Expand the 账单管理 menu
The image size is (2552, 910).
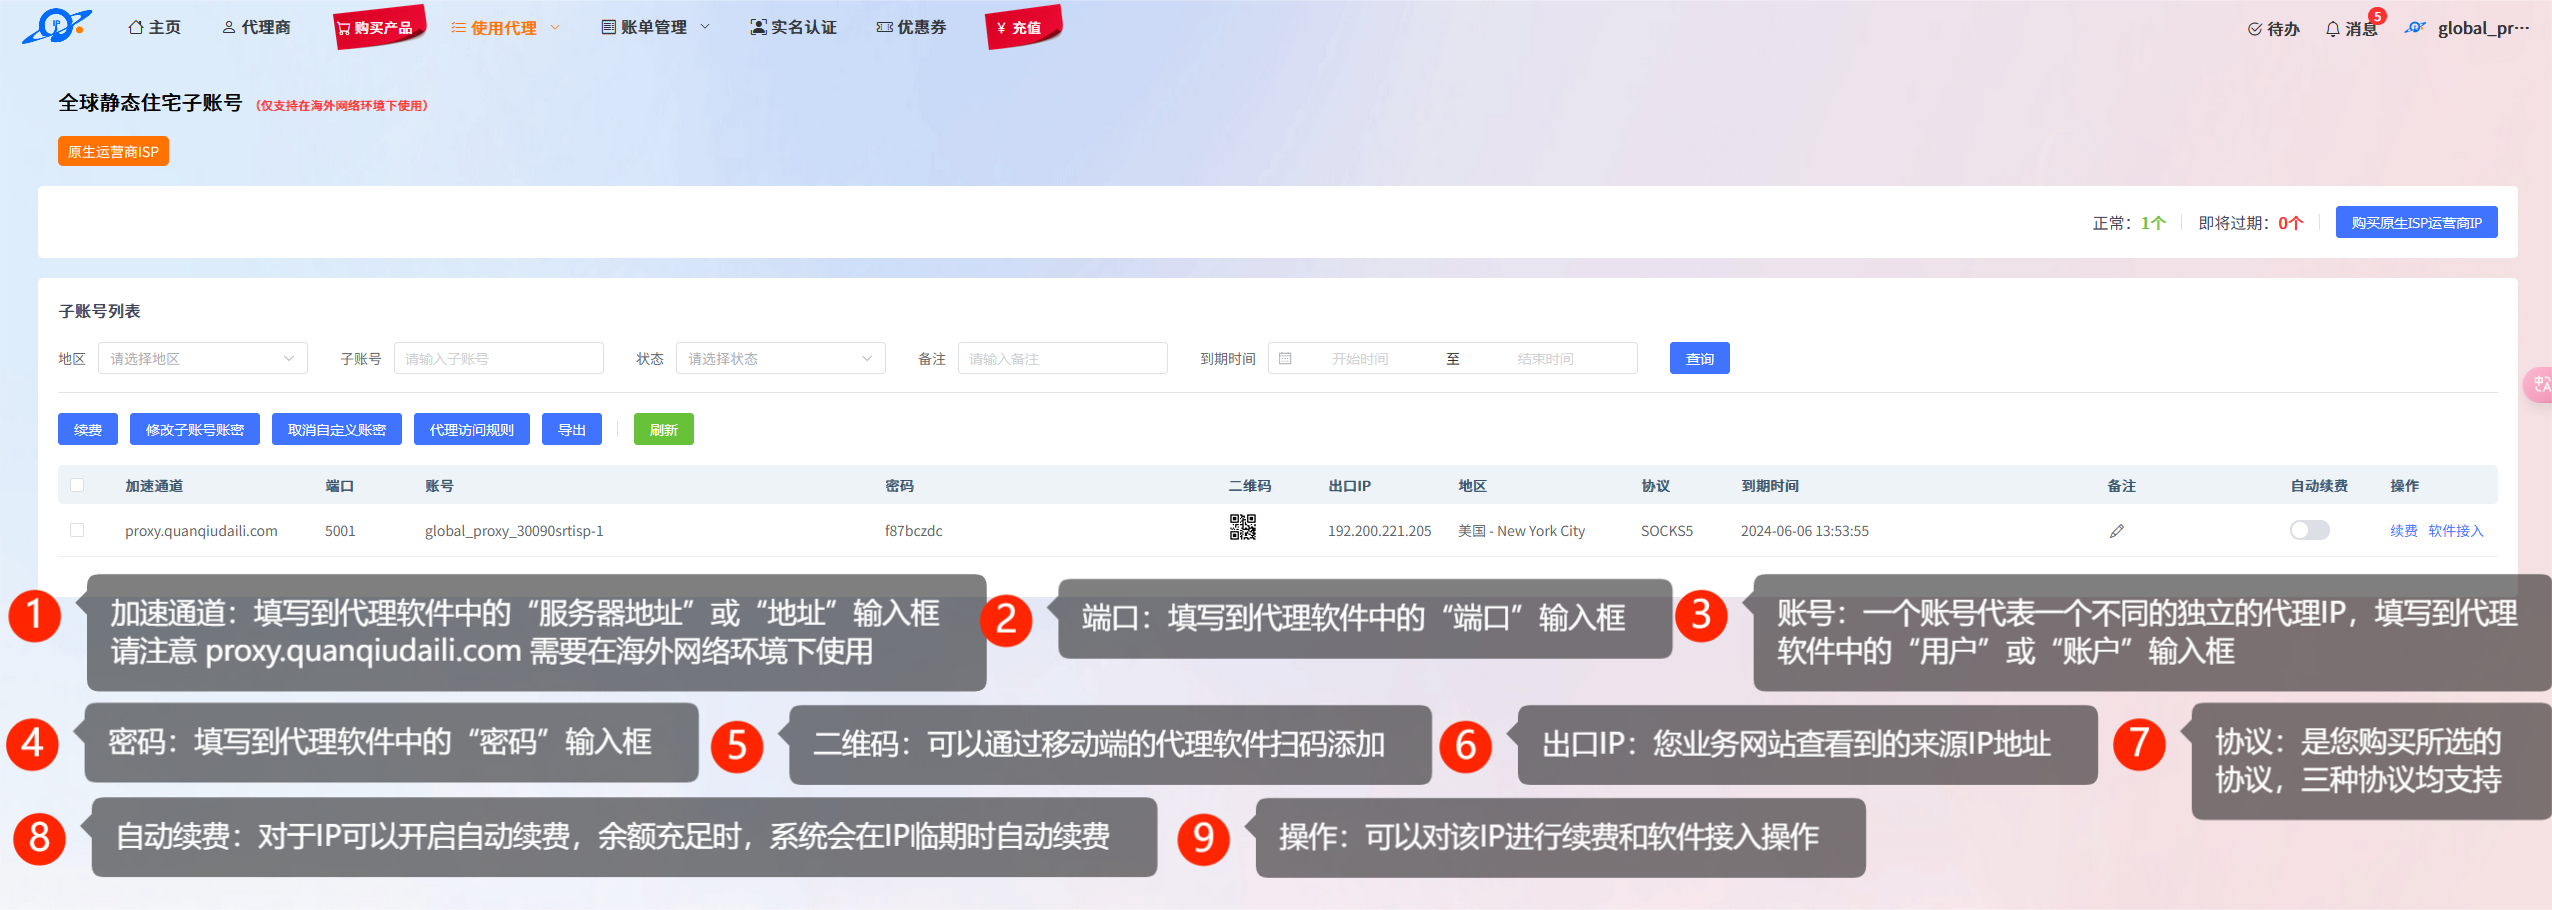click(655, 27)
